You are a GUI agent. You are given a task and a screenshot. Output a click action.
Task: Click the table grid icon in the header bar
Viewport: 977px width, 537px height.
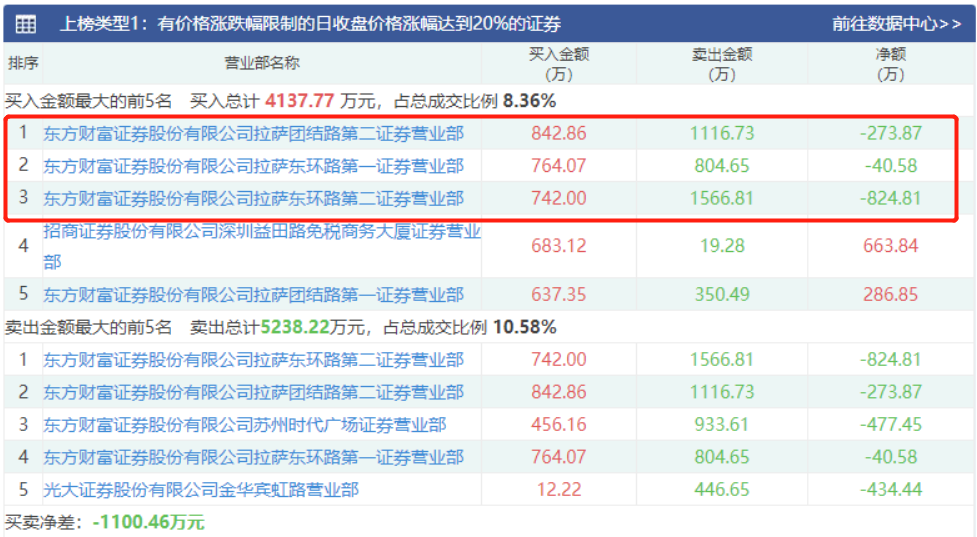click(26, 24)
